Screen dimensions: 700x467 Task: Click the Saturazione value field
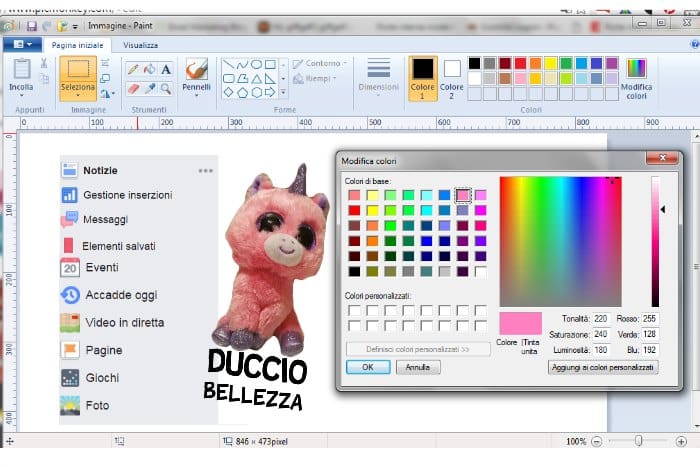tap(601, 334)
